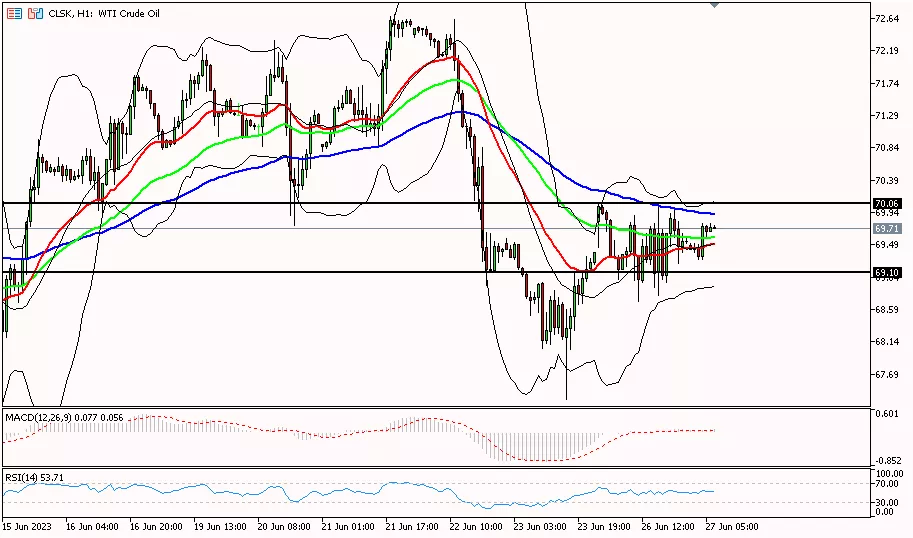
Task: Click the 72.64 value on price scale
Action: 886,19
